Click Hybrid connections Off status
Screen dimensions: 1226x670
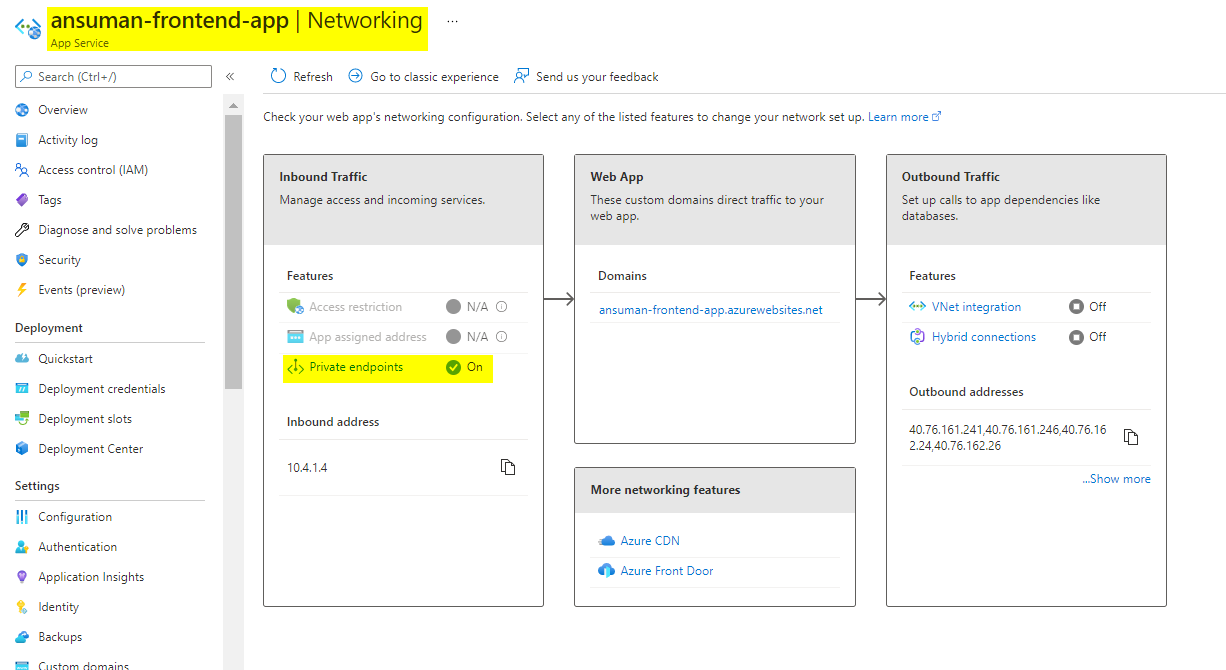[1088, 337]
